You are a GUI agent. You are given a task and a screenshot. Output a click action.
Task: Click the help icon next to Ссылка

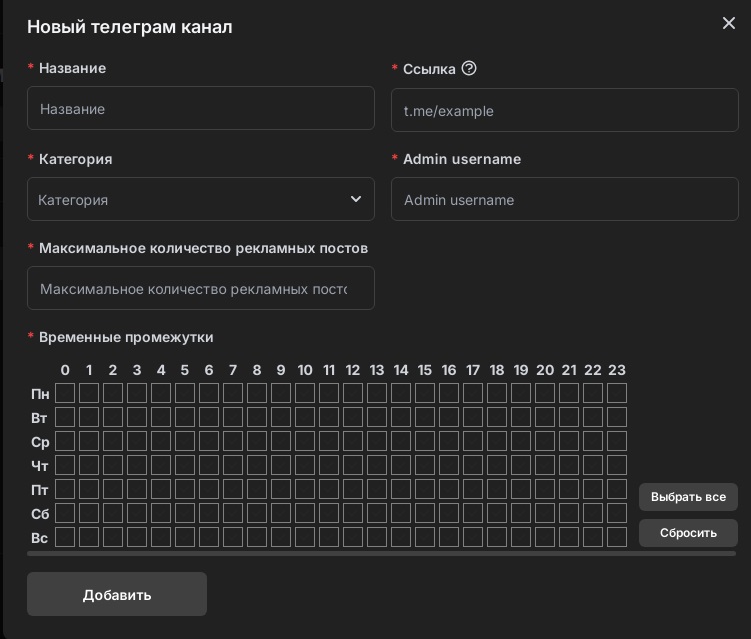469,69
